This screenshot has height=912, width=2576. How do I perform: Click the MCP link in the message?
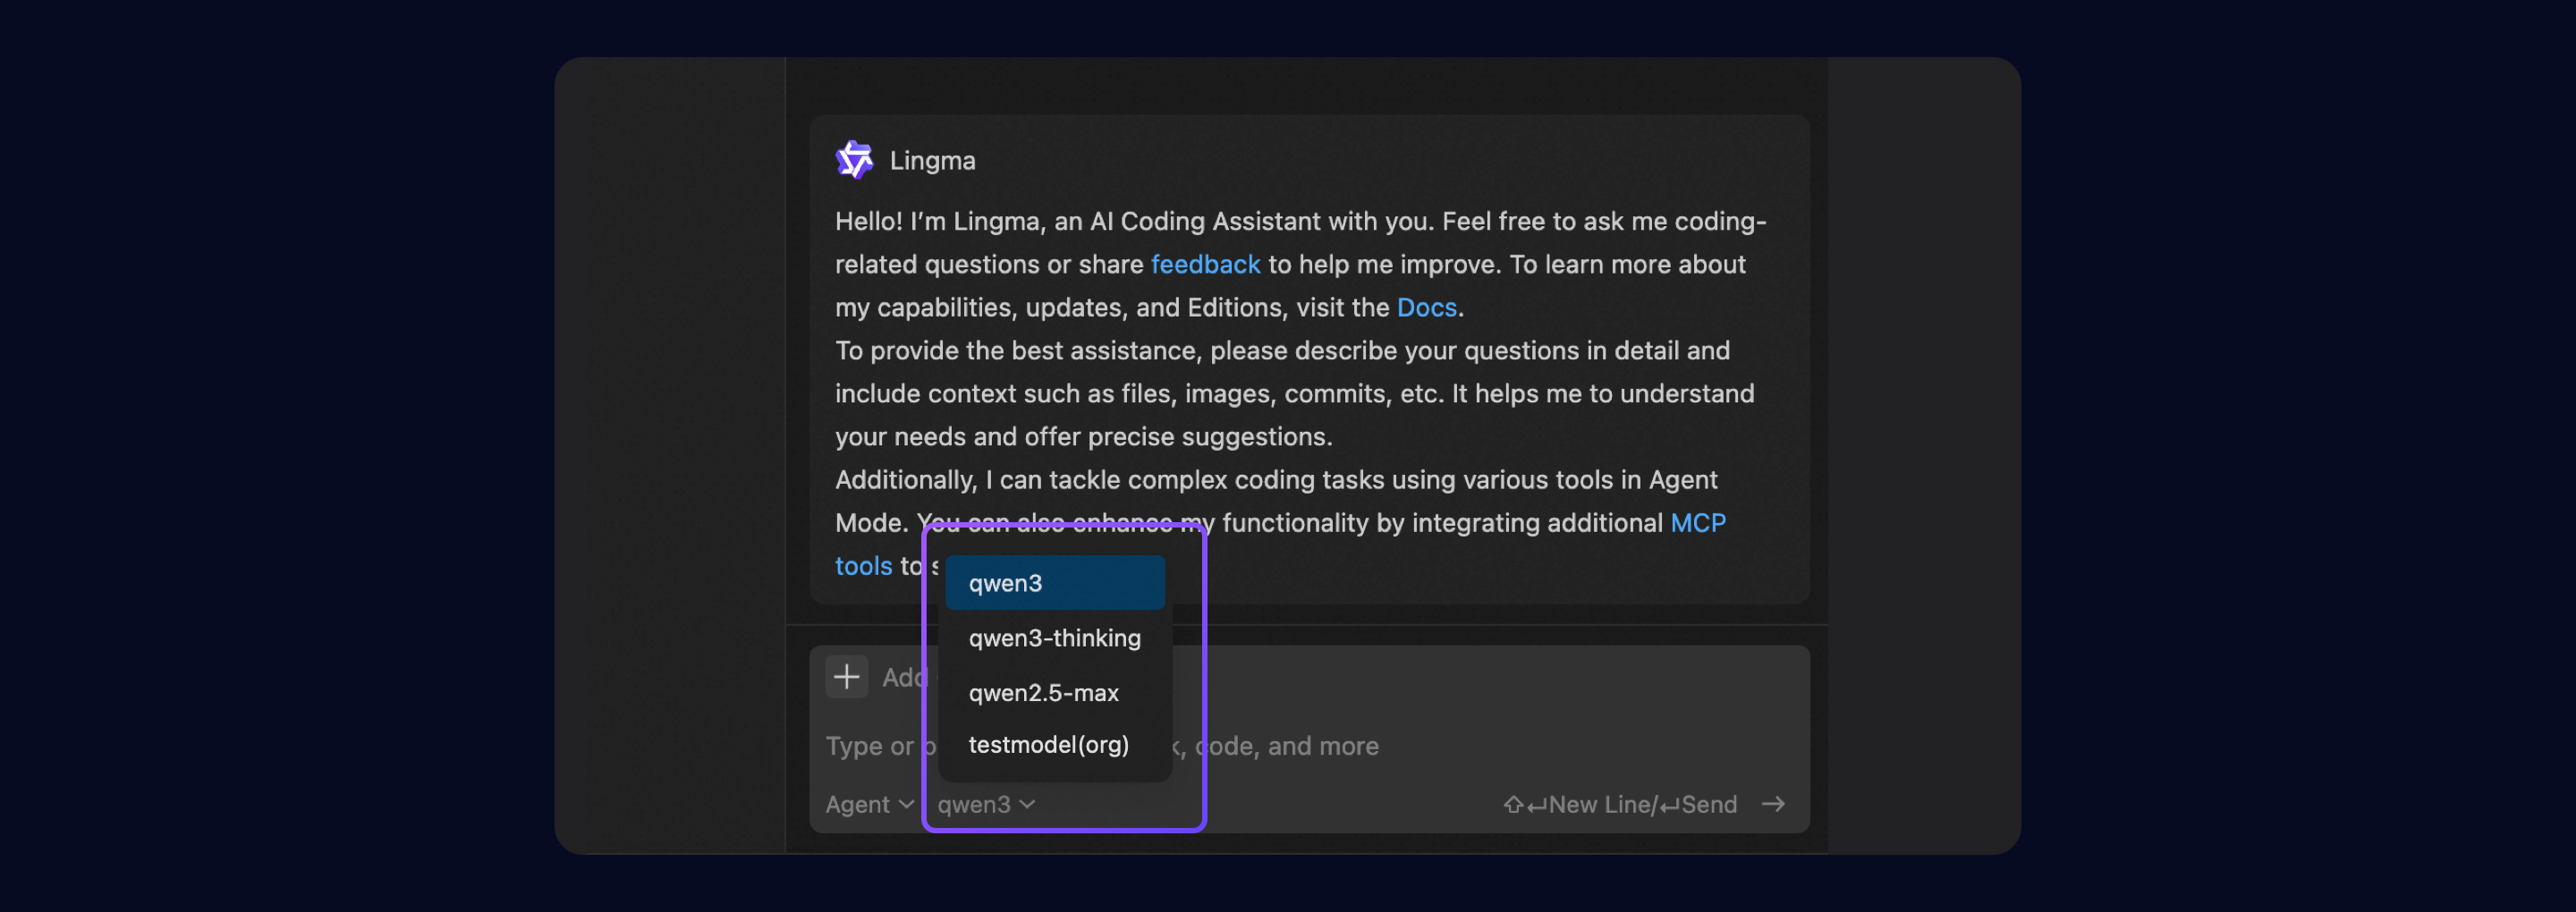[x=1697, y=523]
